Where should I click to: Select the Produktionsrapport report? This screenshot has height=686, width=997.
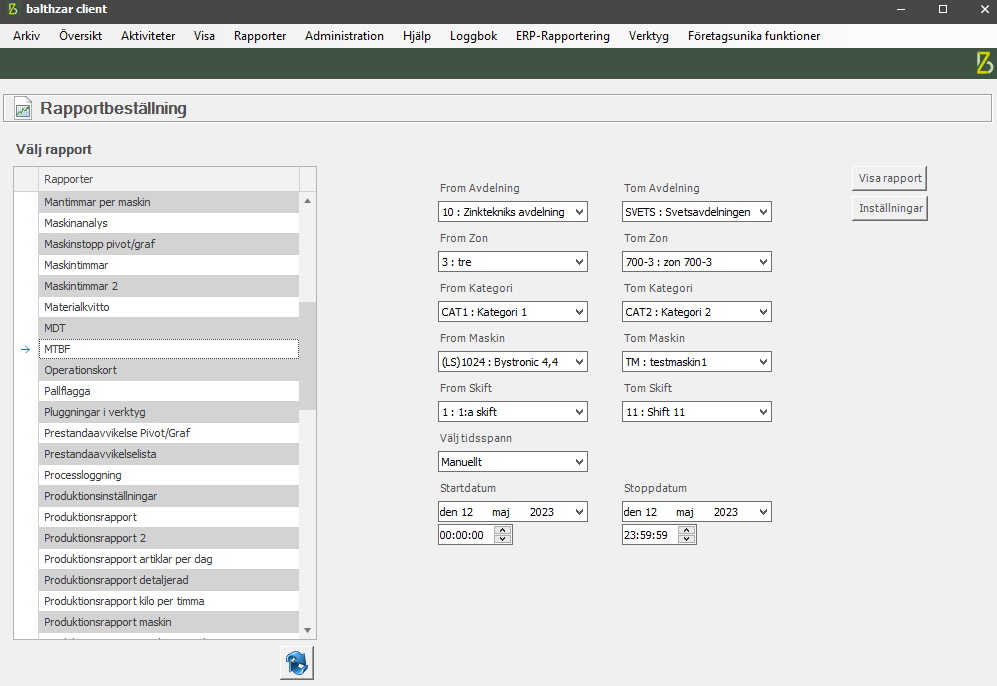(x=168, y=517)
